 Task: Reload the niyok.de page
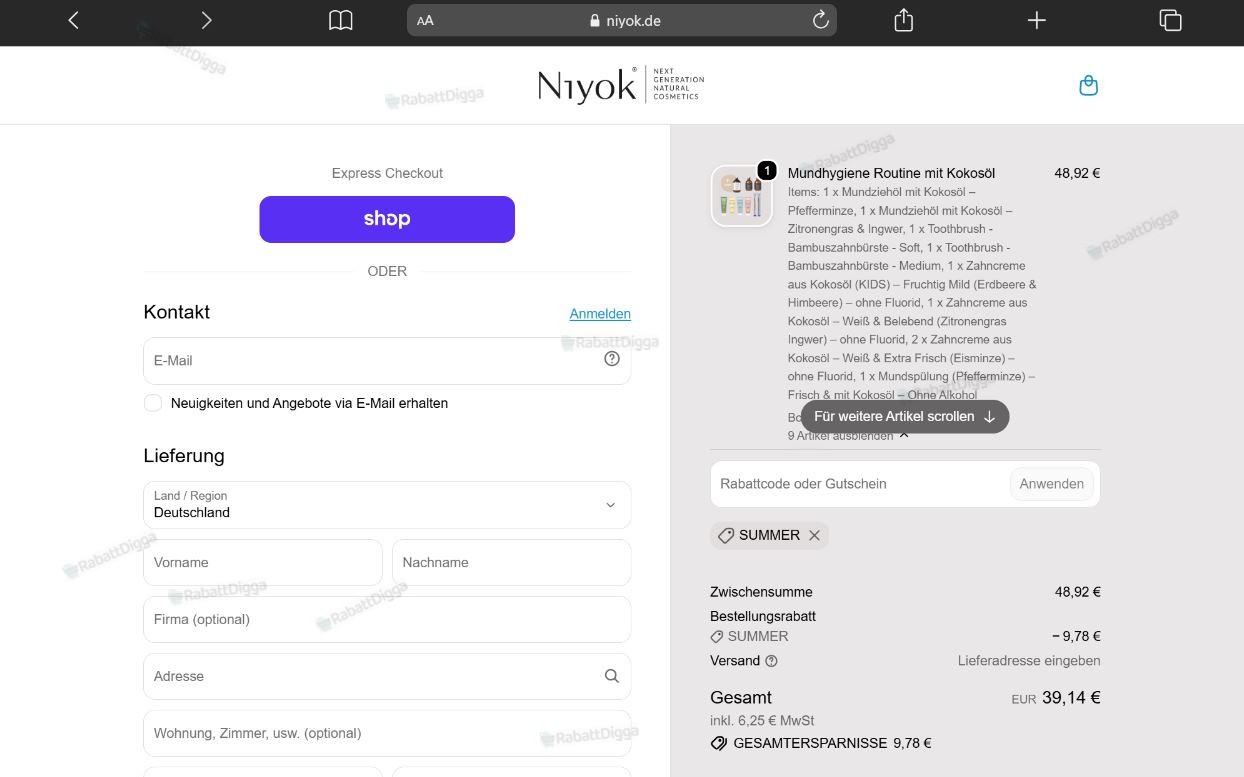coord(821,20)
